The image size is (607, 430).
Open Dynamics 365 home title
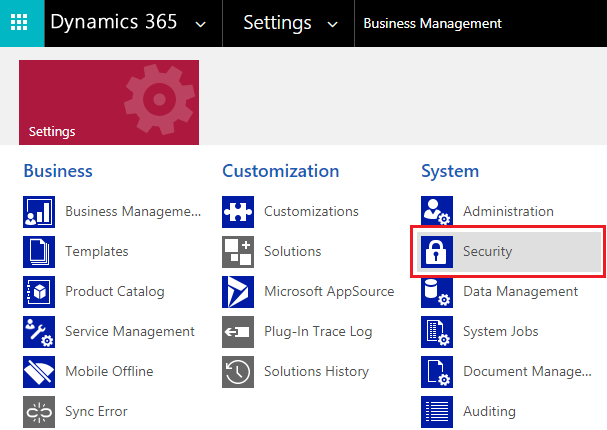113,22
